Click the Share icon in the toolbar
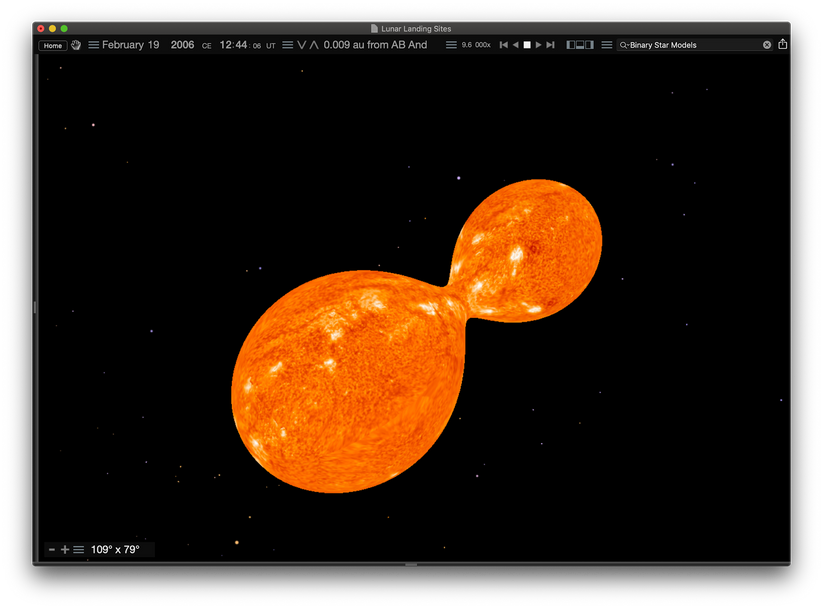Viewport: 823px width, 609px height. tap(784, 45)
